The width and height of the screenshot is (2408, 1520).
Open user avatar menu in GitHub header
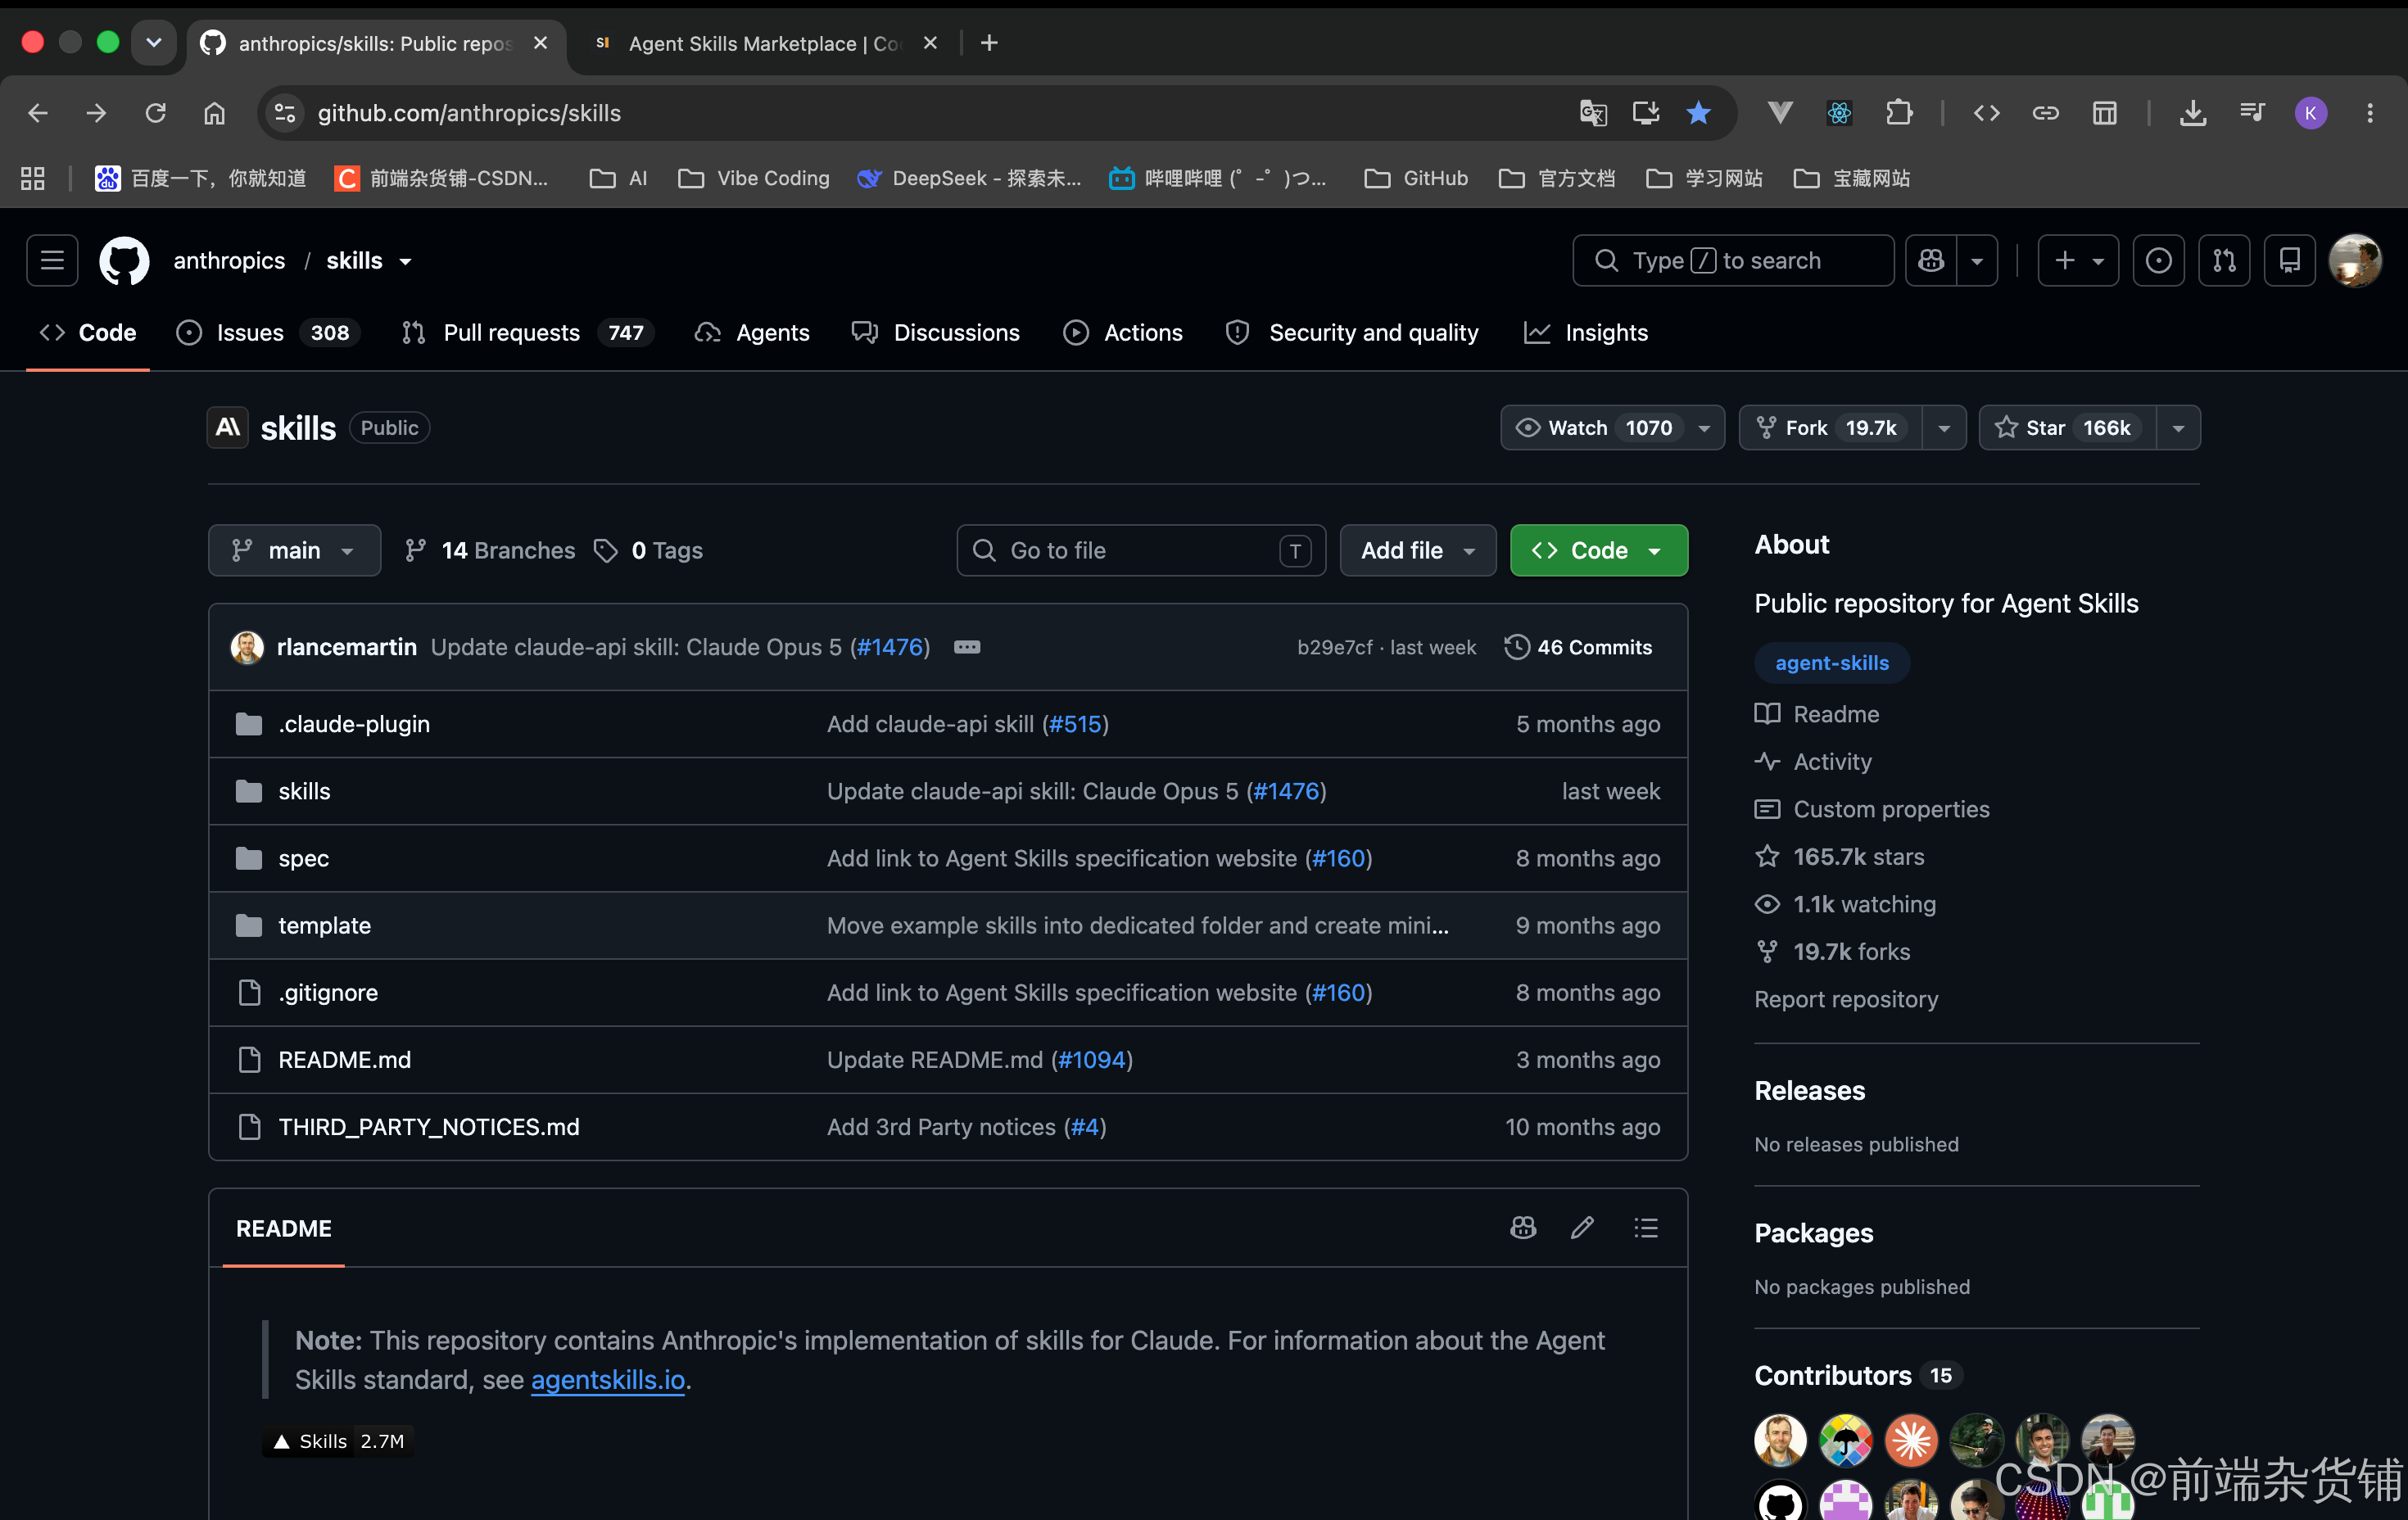point(2355,260)
